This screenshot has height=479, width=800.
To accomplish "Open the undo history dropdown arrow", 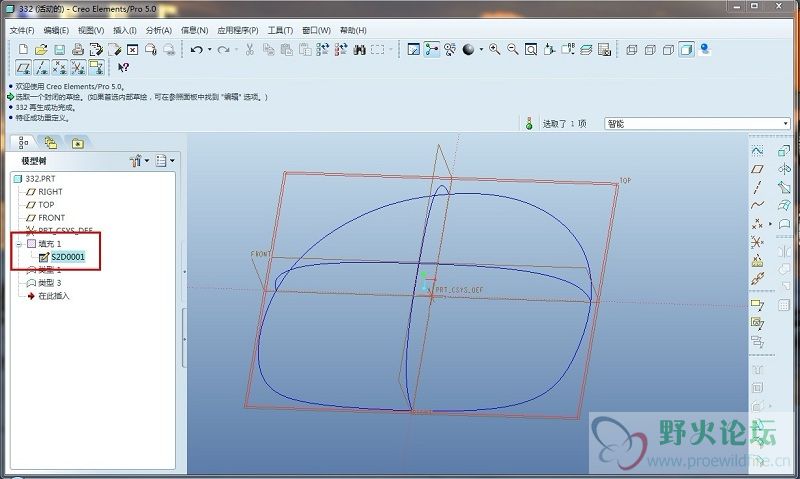I will click(x=210, y=49).
